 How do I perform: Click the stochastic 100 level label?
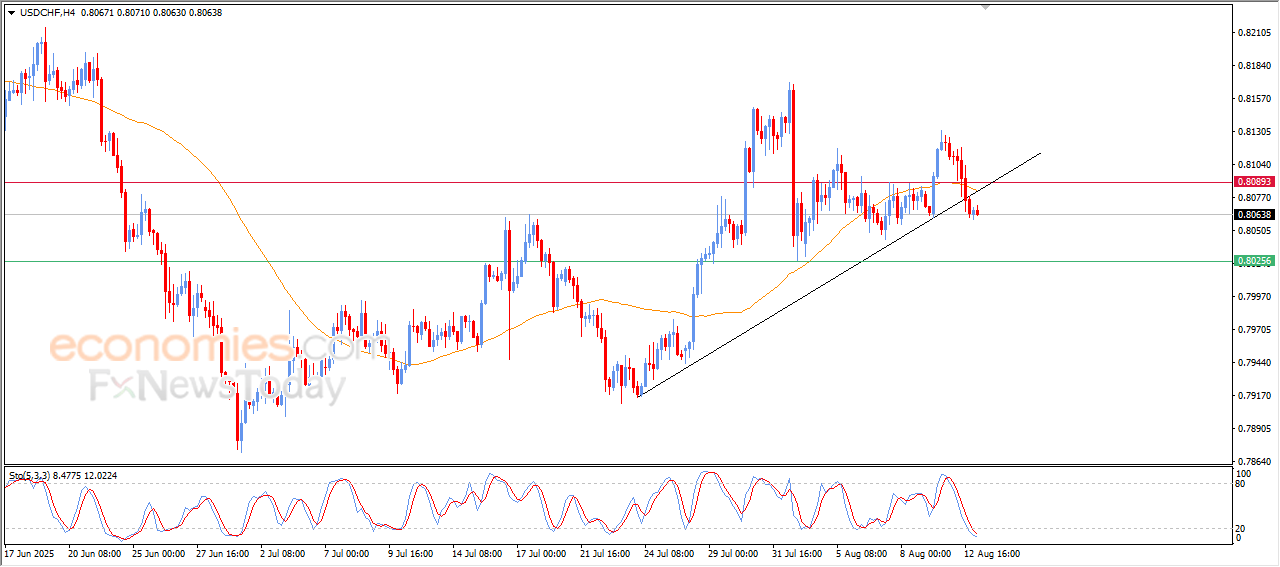tap(1244, 474)
